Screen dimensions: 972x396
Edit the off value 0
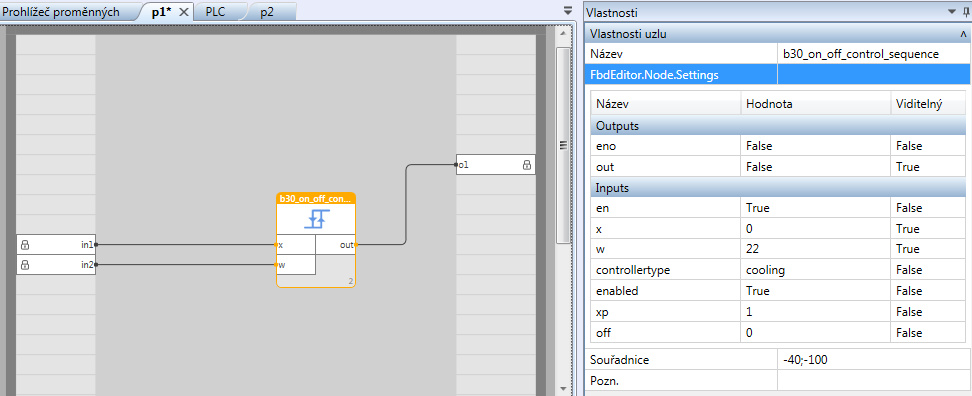point(816,332)
